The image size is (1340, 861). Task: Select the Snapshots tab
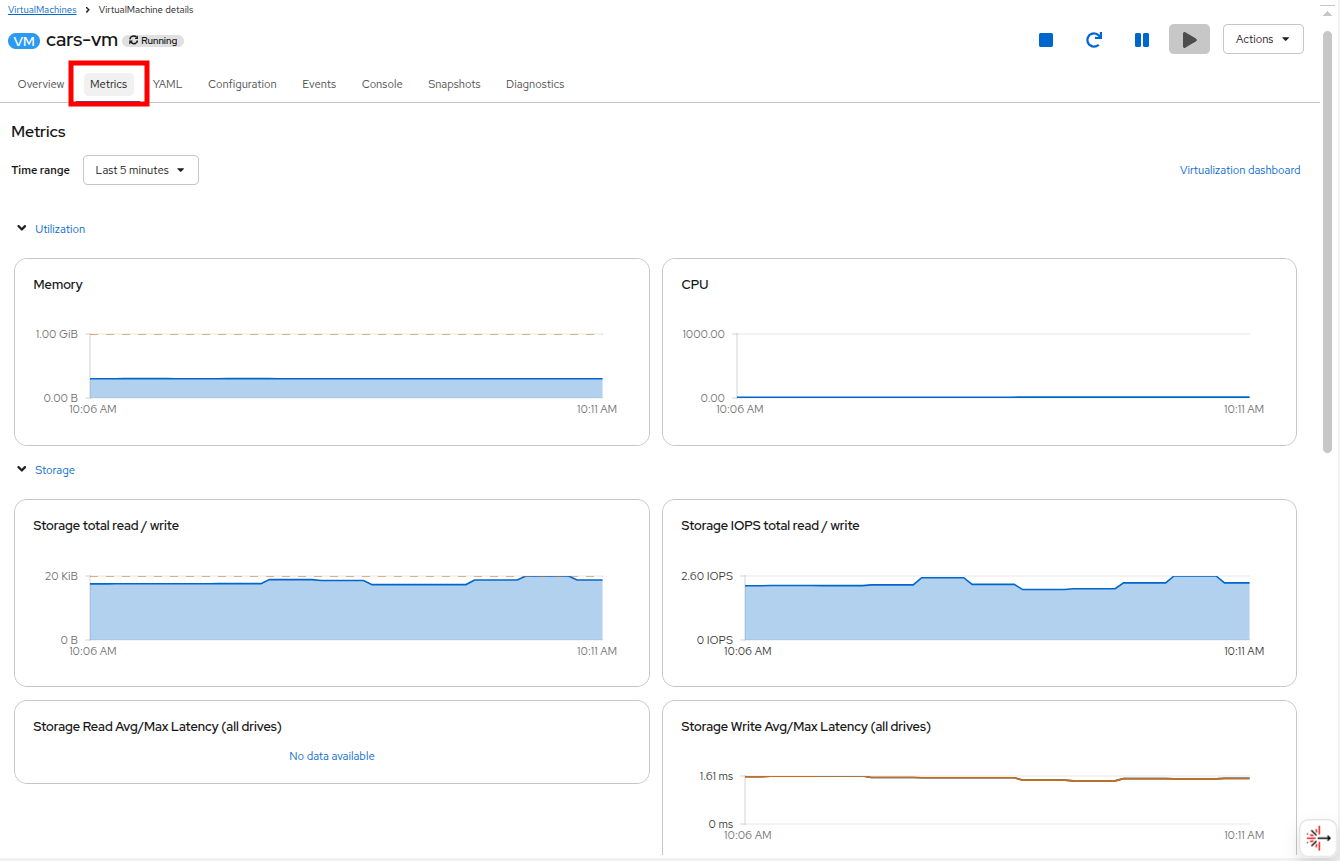[x=454, y=84]
